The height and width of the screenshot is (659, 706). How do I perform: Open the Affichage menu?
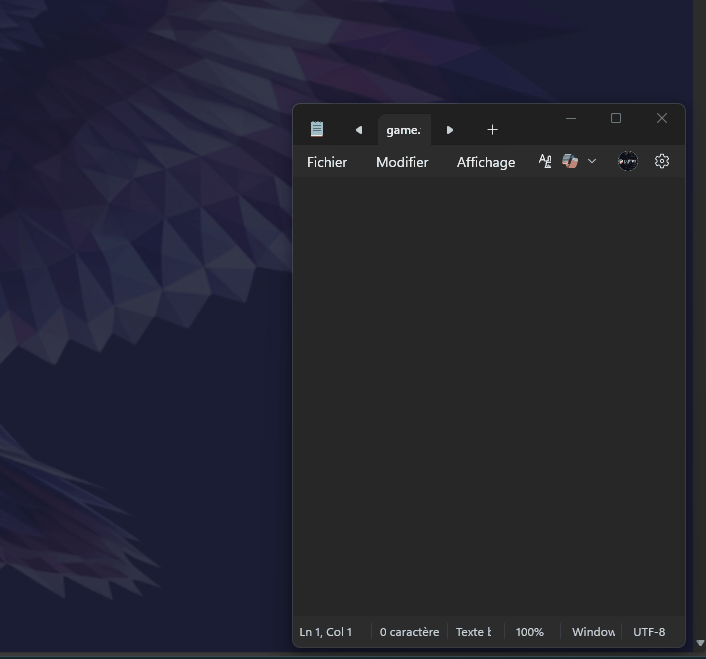486,162
